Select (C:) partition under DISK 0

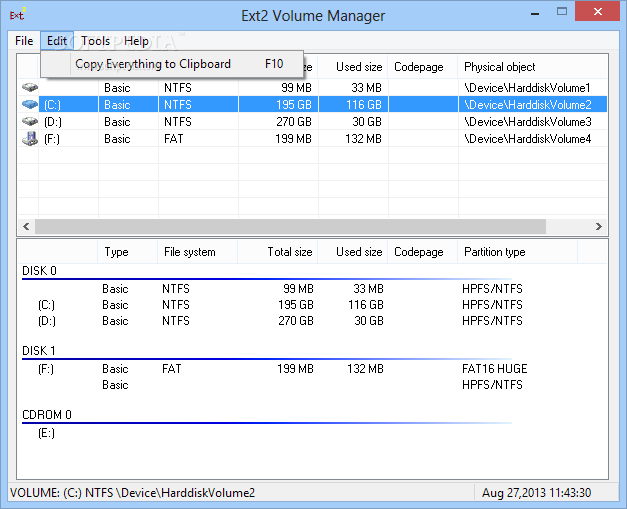coord(46,305)
